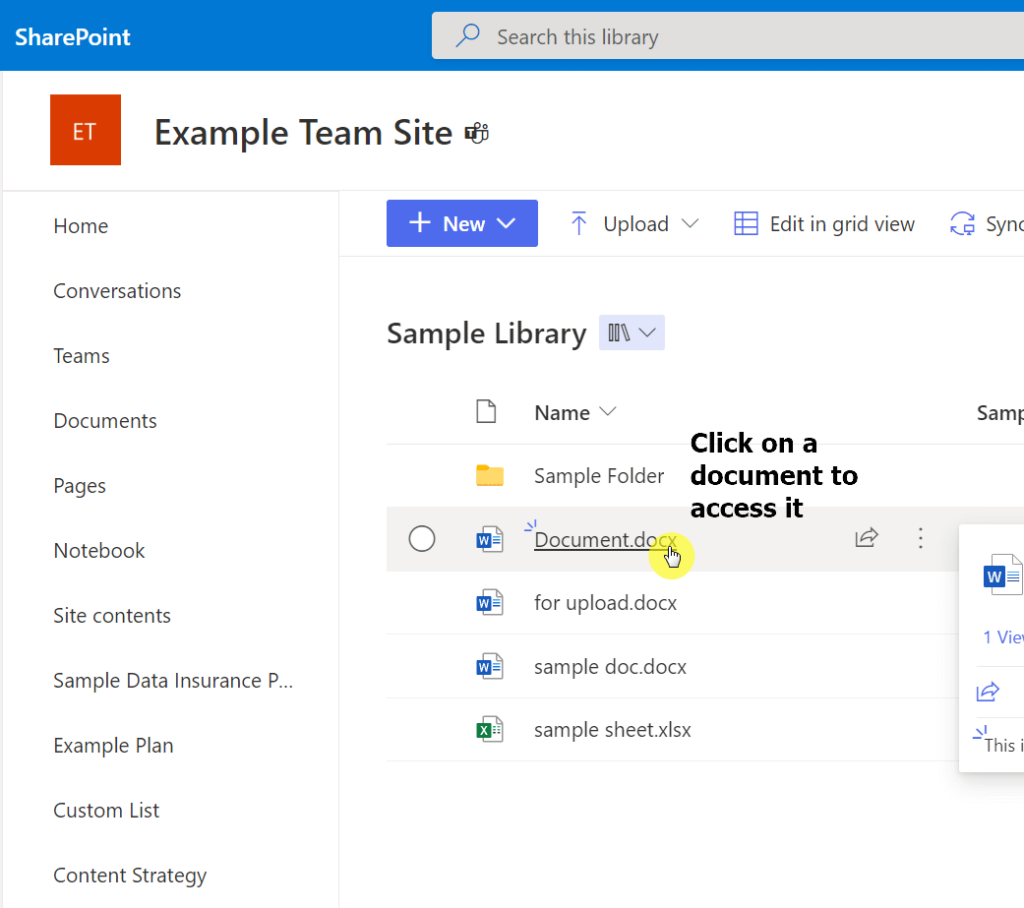Click the search magnifier icon

tap(468, 36)
